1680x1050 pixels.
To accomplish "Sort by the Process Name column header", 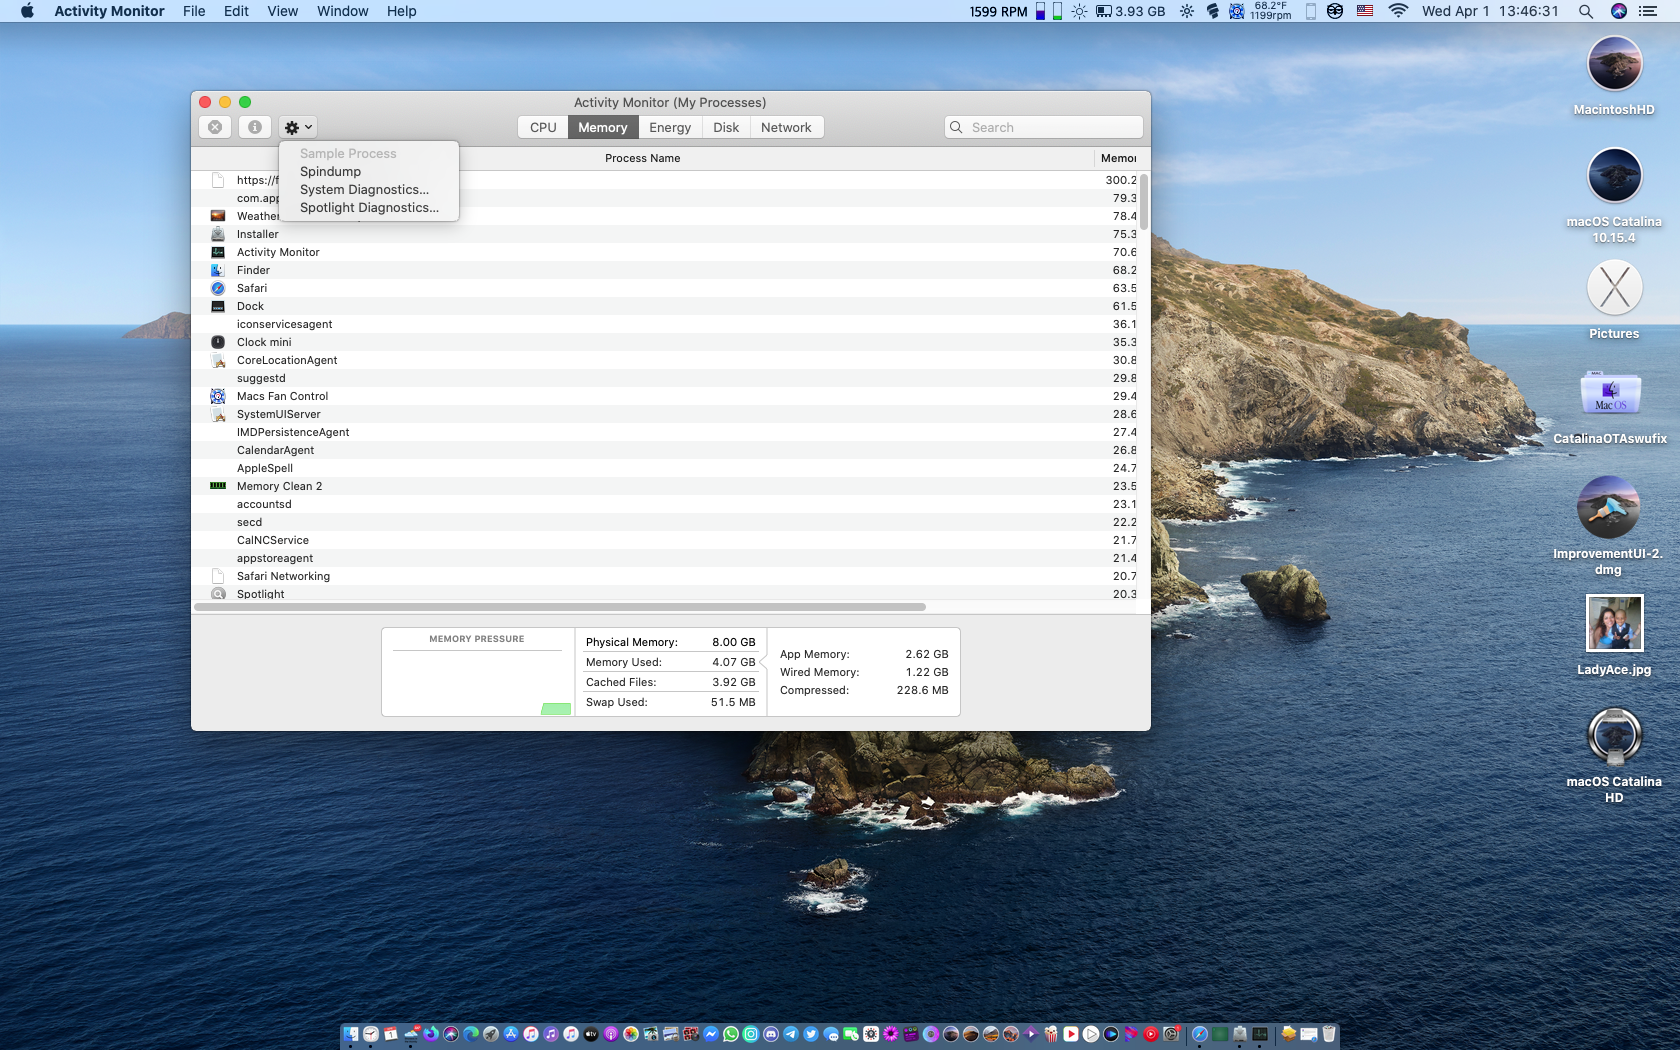I will (642, 158).
